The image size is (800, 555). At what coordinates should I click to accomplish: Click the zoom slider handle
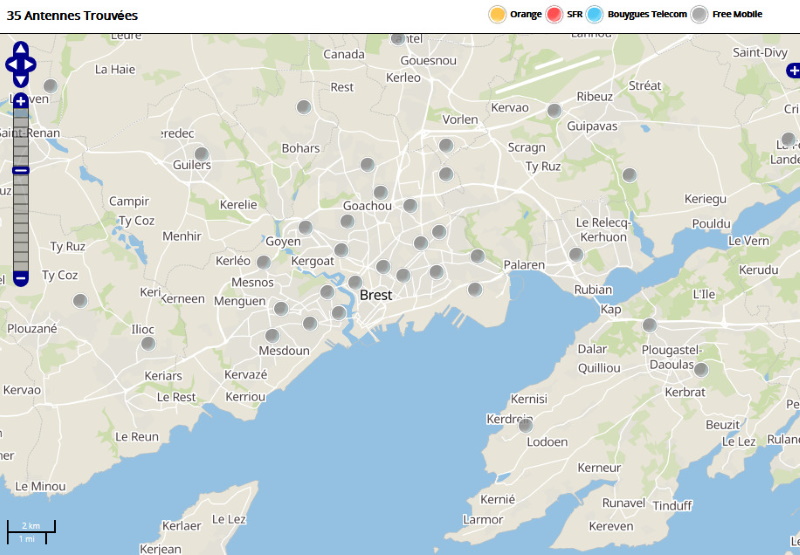coord(20,170)
